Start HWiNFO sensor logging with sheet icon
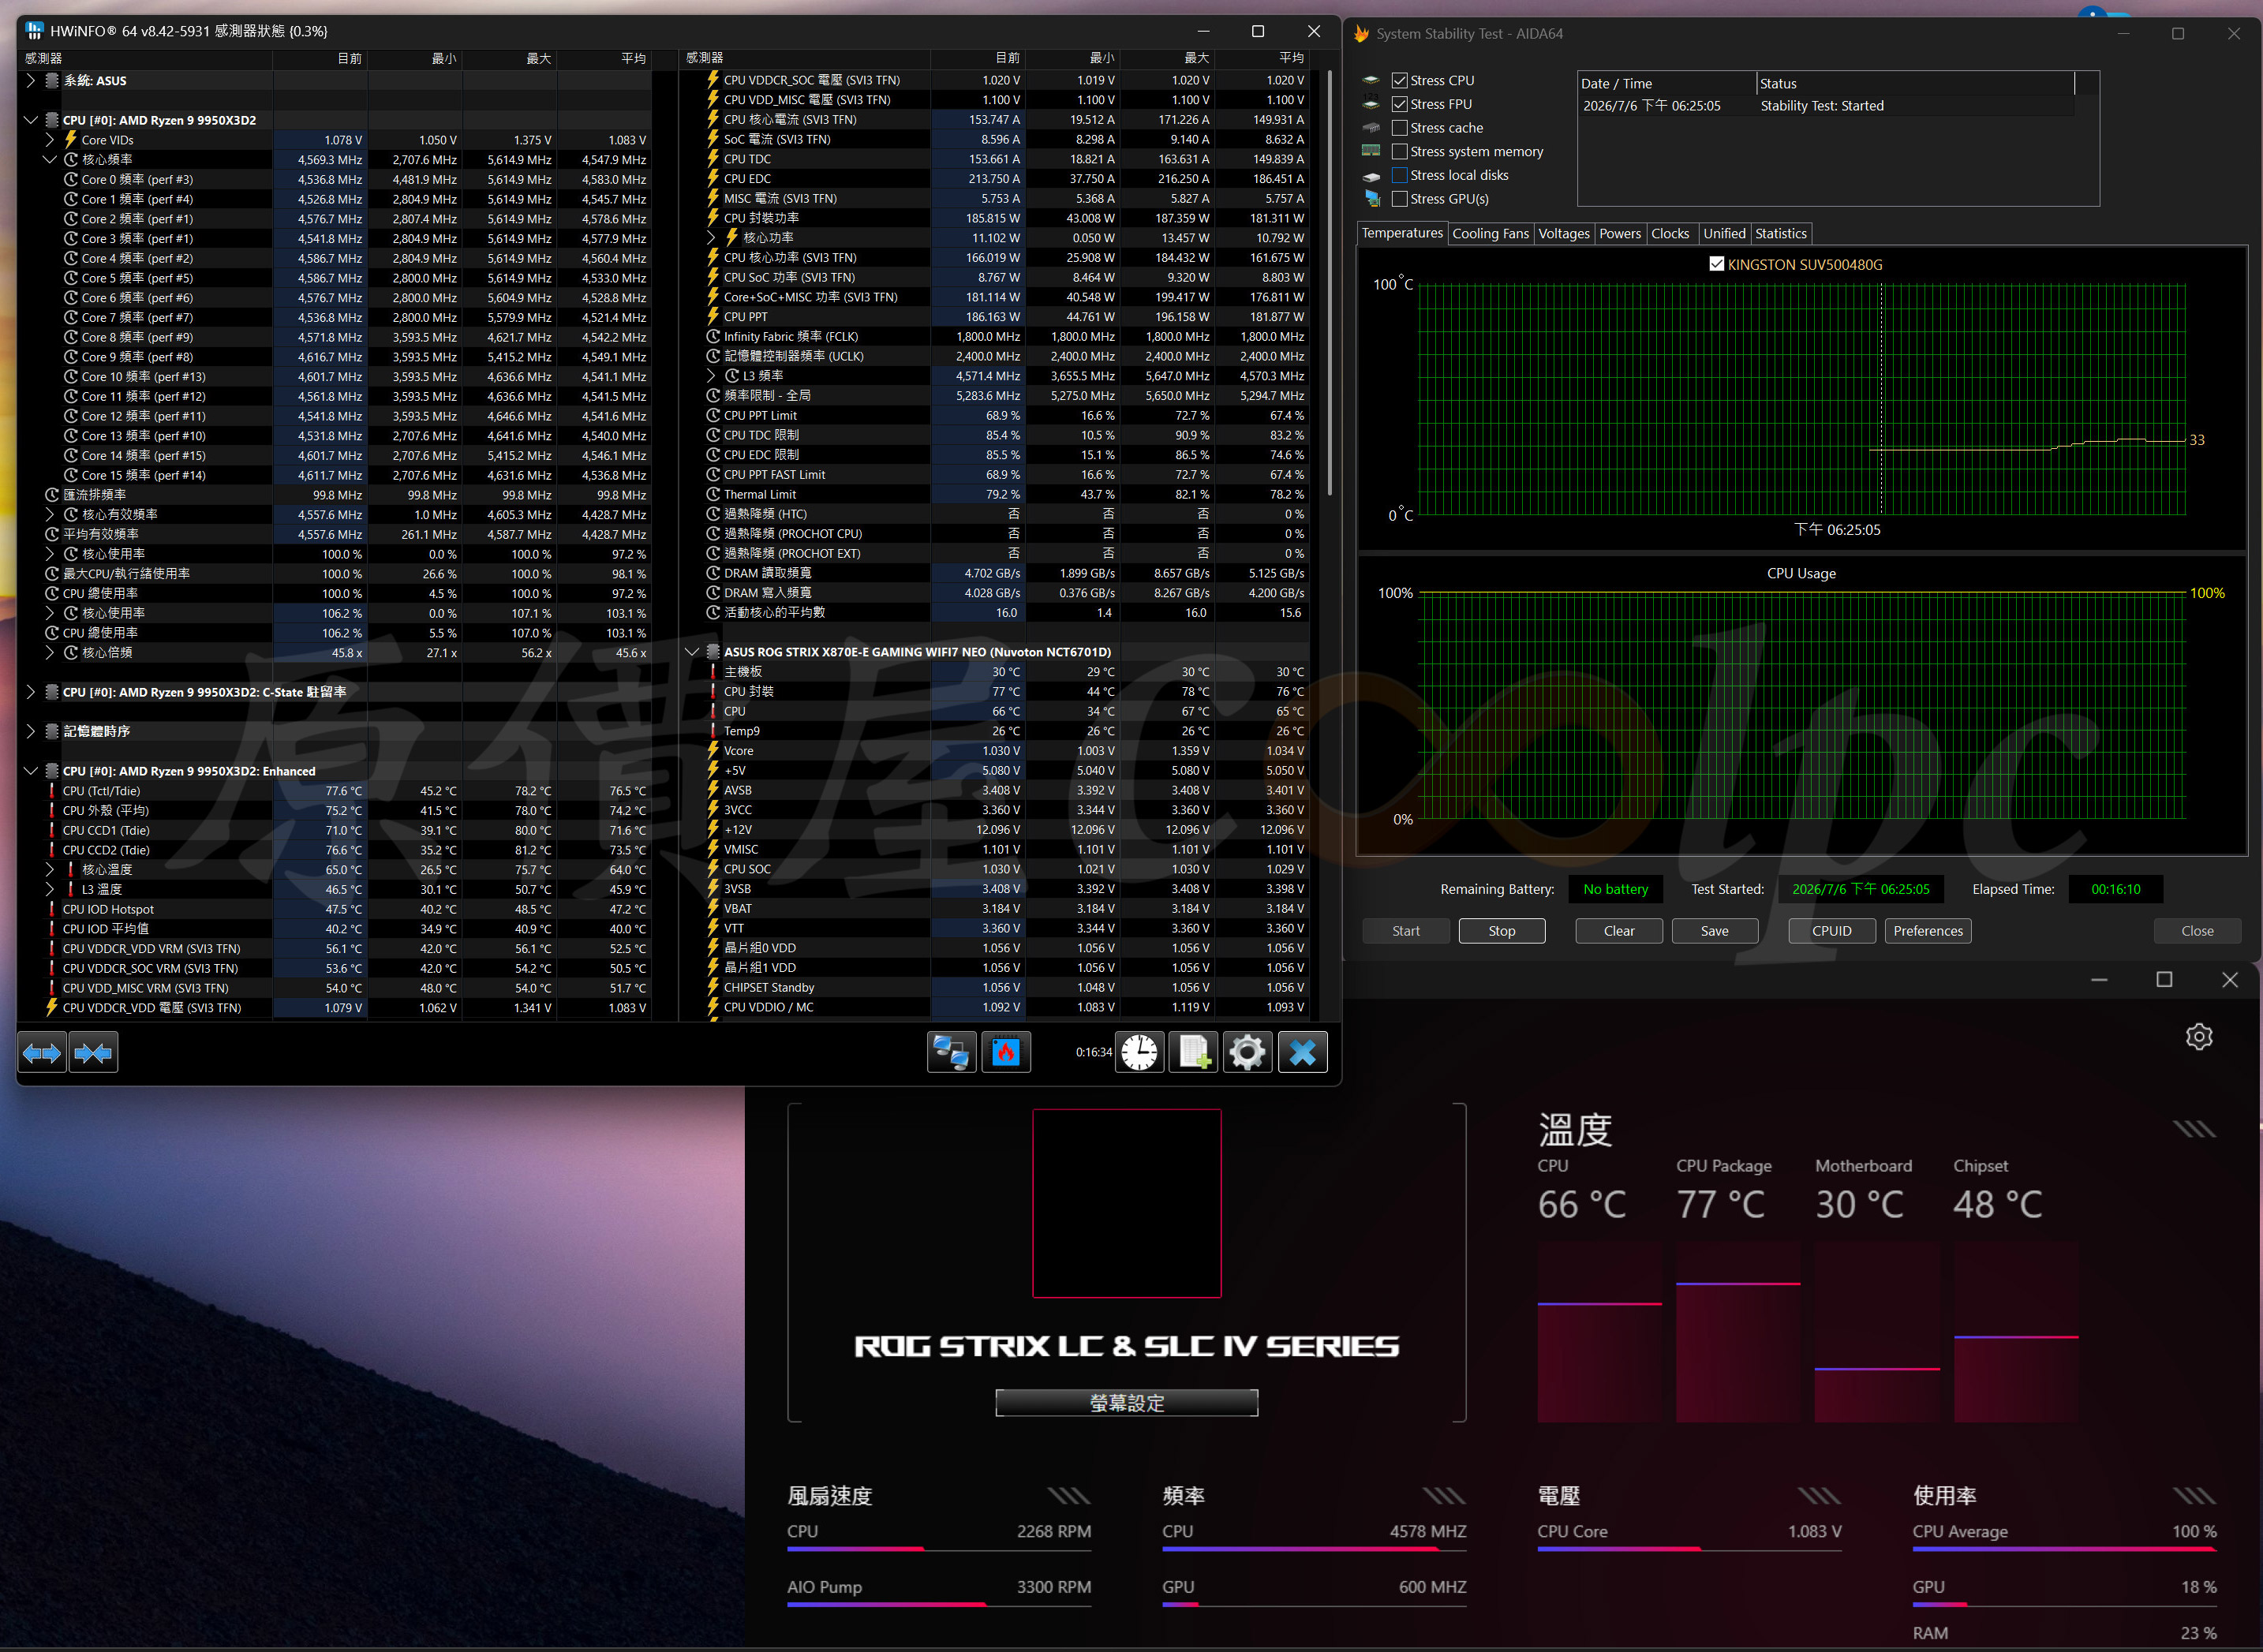Viewport: 2263px width, 1652px height. click(x=1194, y=1052)
